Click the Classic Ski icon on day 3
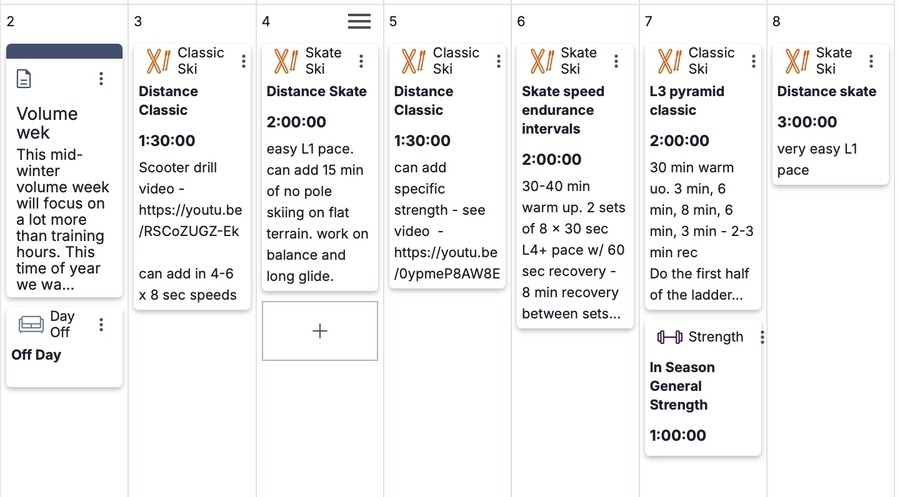The image size is (900, 497). pos(158,61)
